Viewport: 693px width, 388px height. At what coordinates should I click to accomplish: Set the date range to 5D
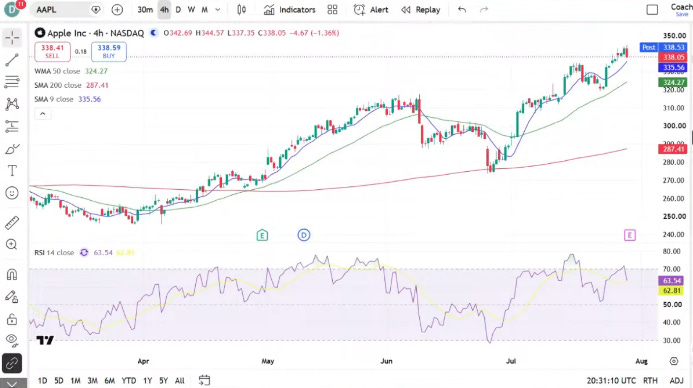tap(59, 380)
